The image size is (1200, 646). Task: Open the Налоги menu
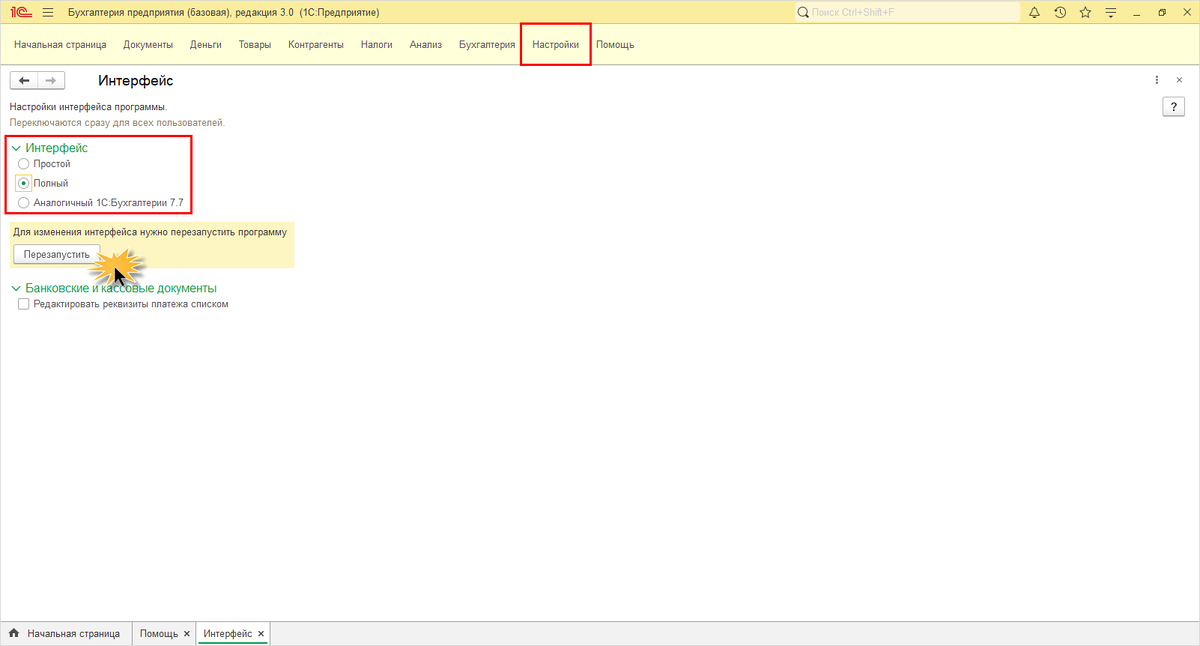pyautogui.click(x=377, y=45)
